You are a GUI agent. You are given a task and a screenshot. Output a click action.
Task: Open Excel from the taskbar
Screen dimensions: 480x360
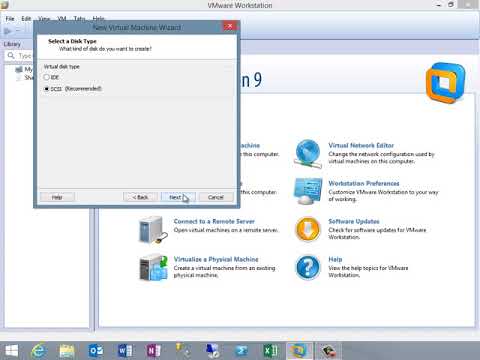coord(270,351)
